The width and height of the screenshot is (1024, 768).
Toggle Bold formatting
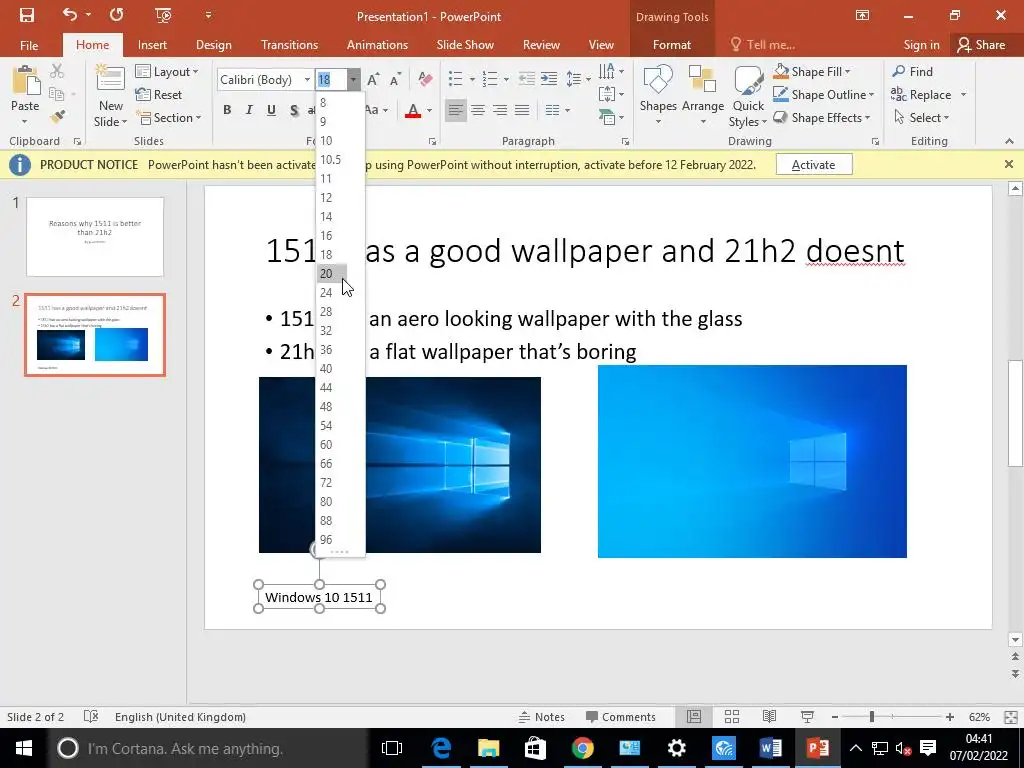pos(227,110)
